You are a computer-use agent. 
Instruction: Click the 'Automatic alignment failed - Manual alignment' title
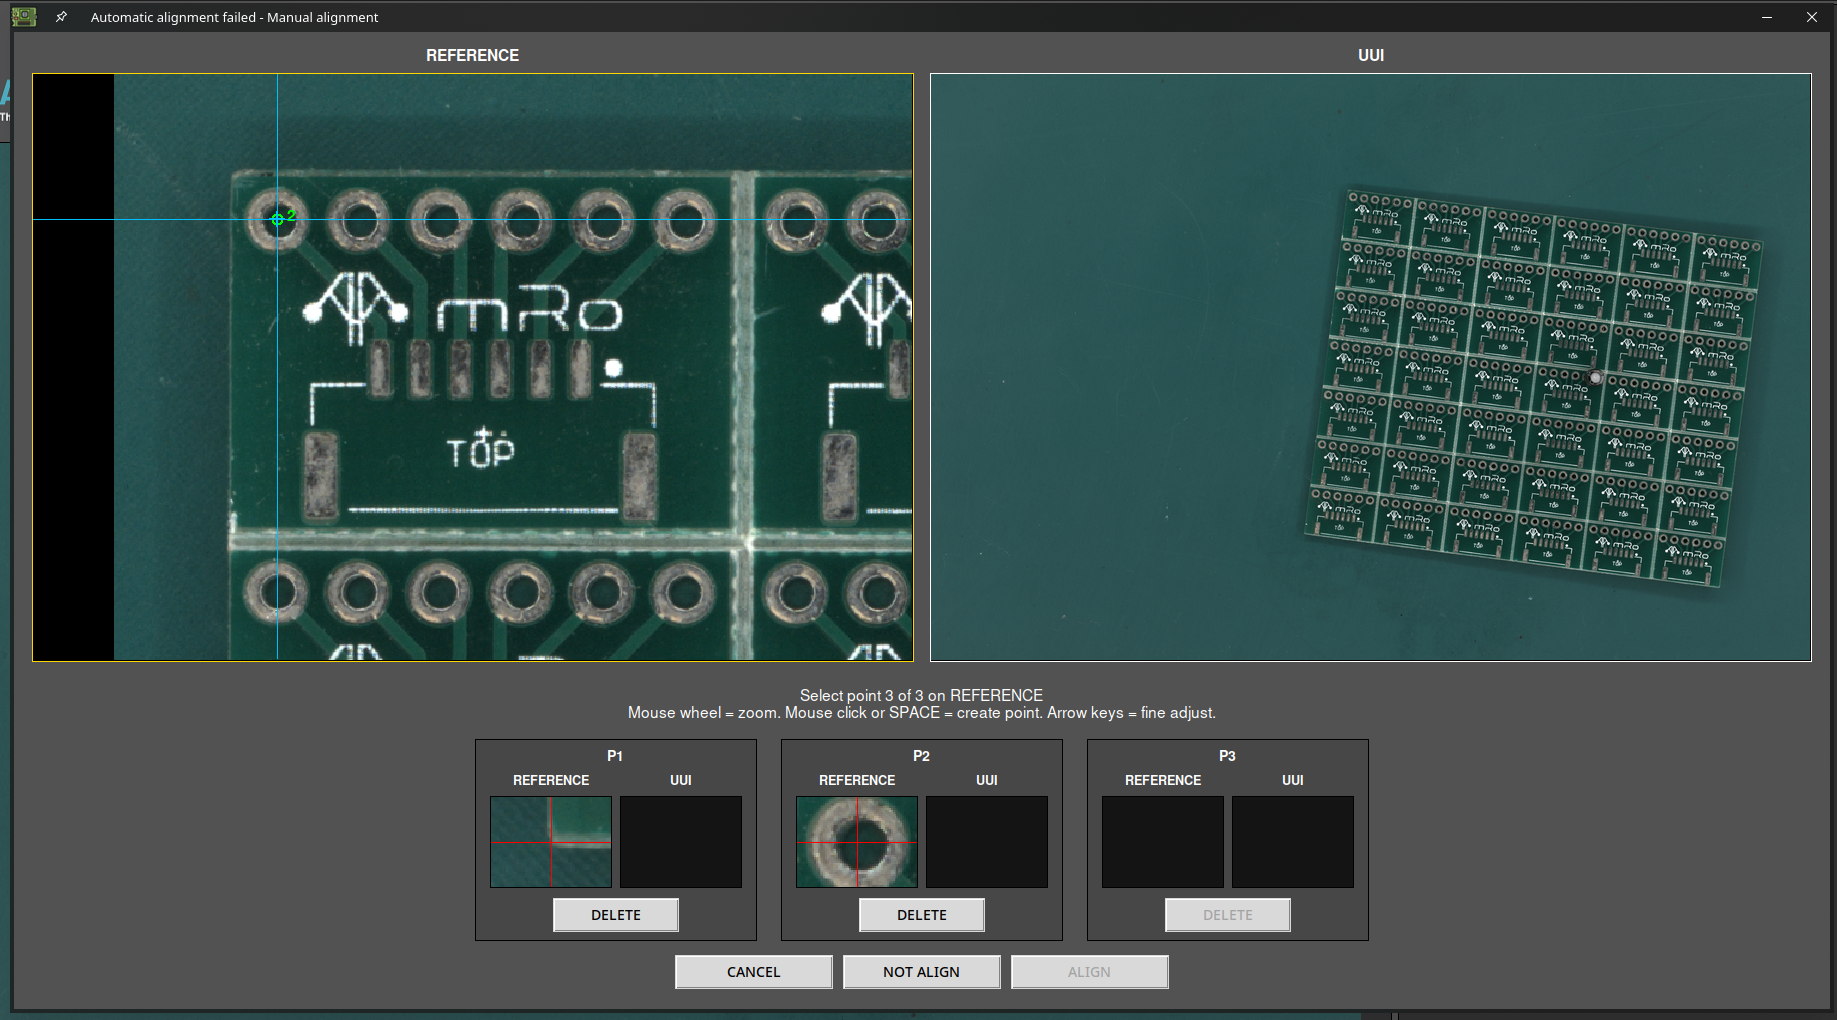(x=234, y=17)
